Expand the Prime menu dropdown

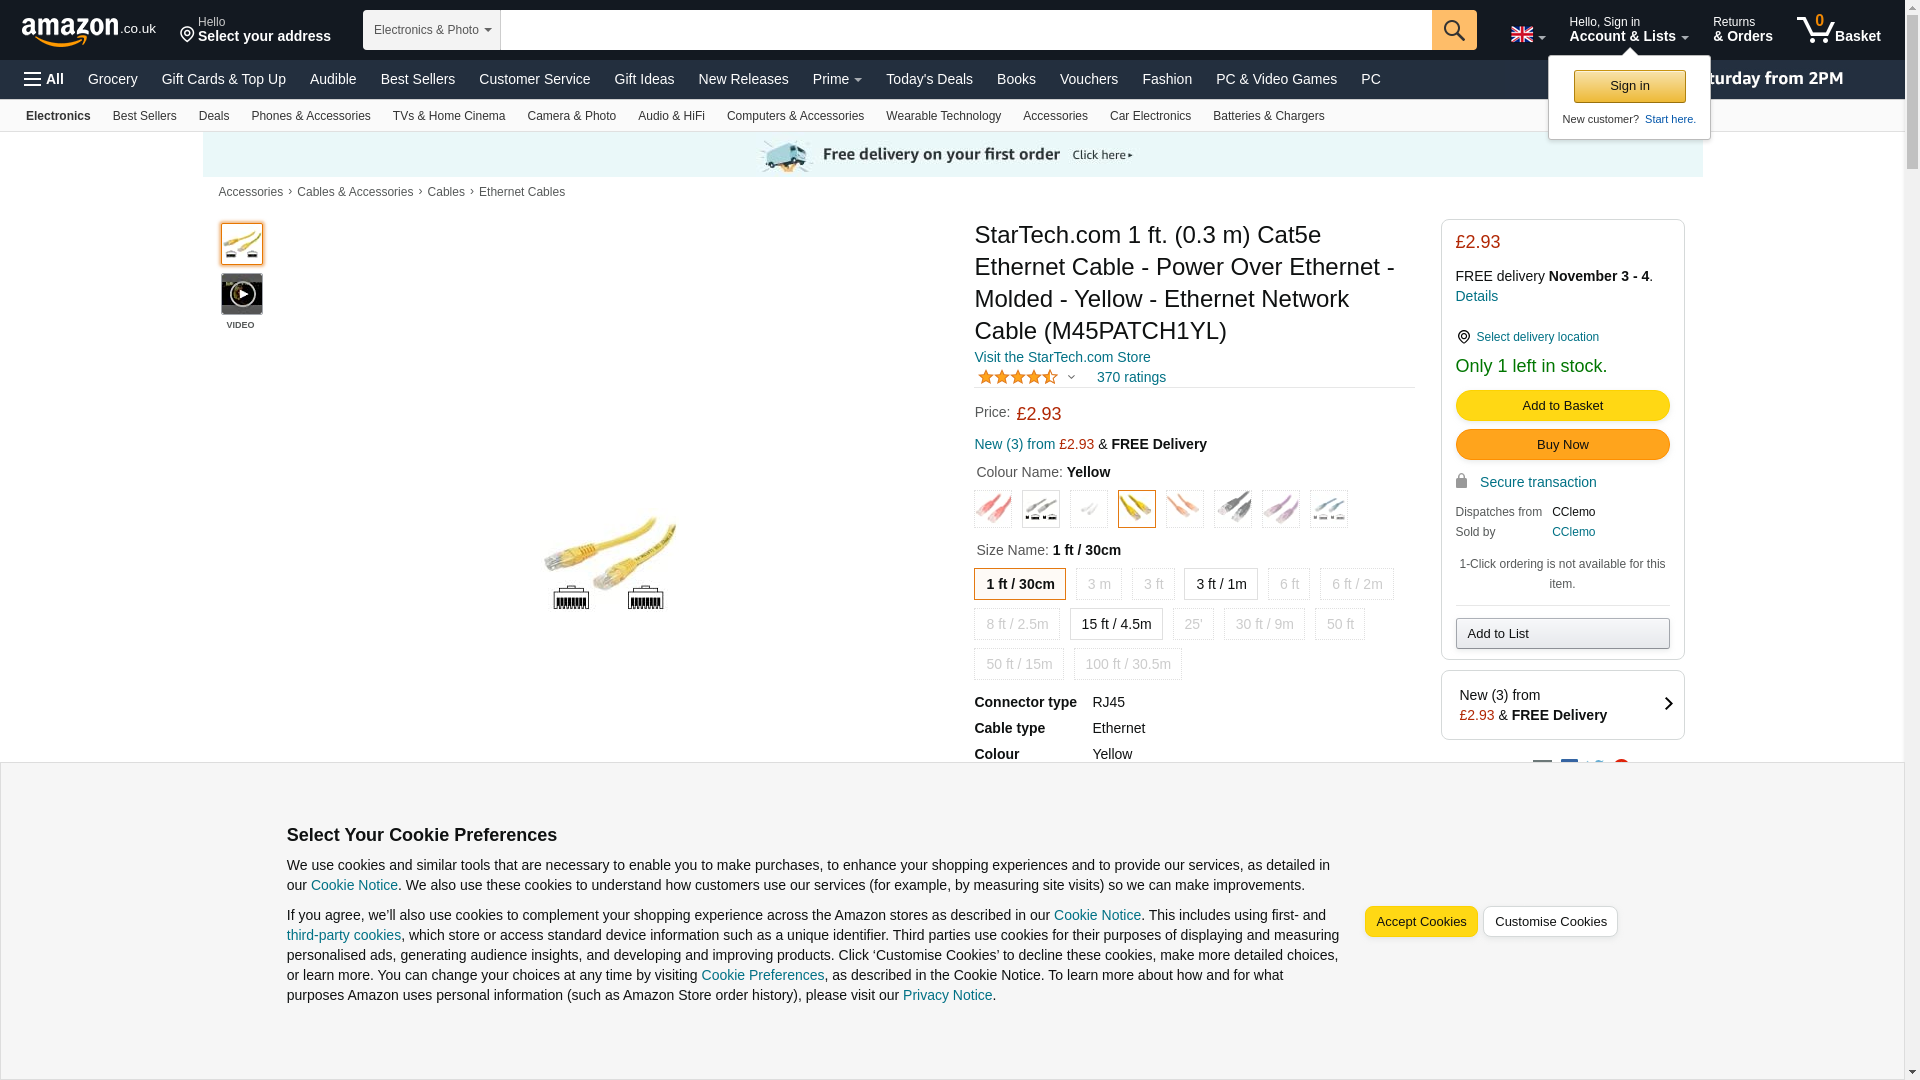(836, 79)
